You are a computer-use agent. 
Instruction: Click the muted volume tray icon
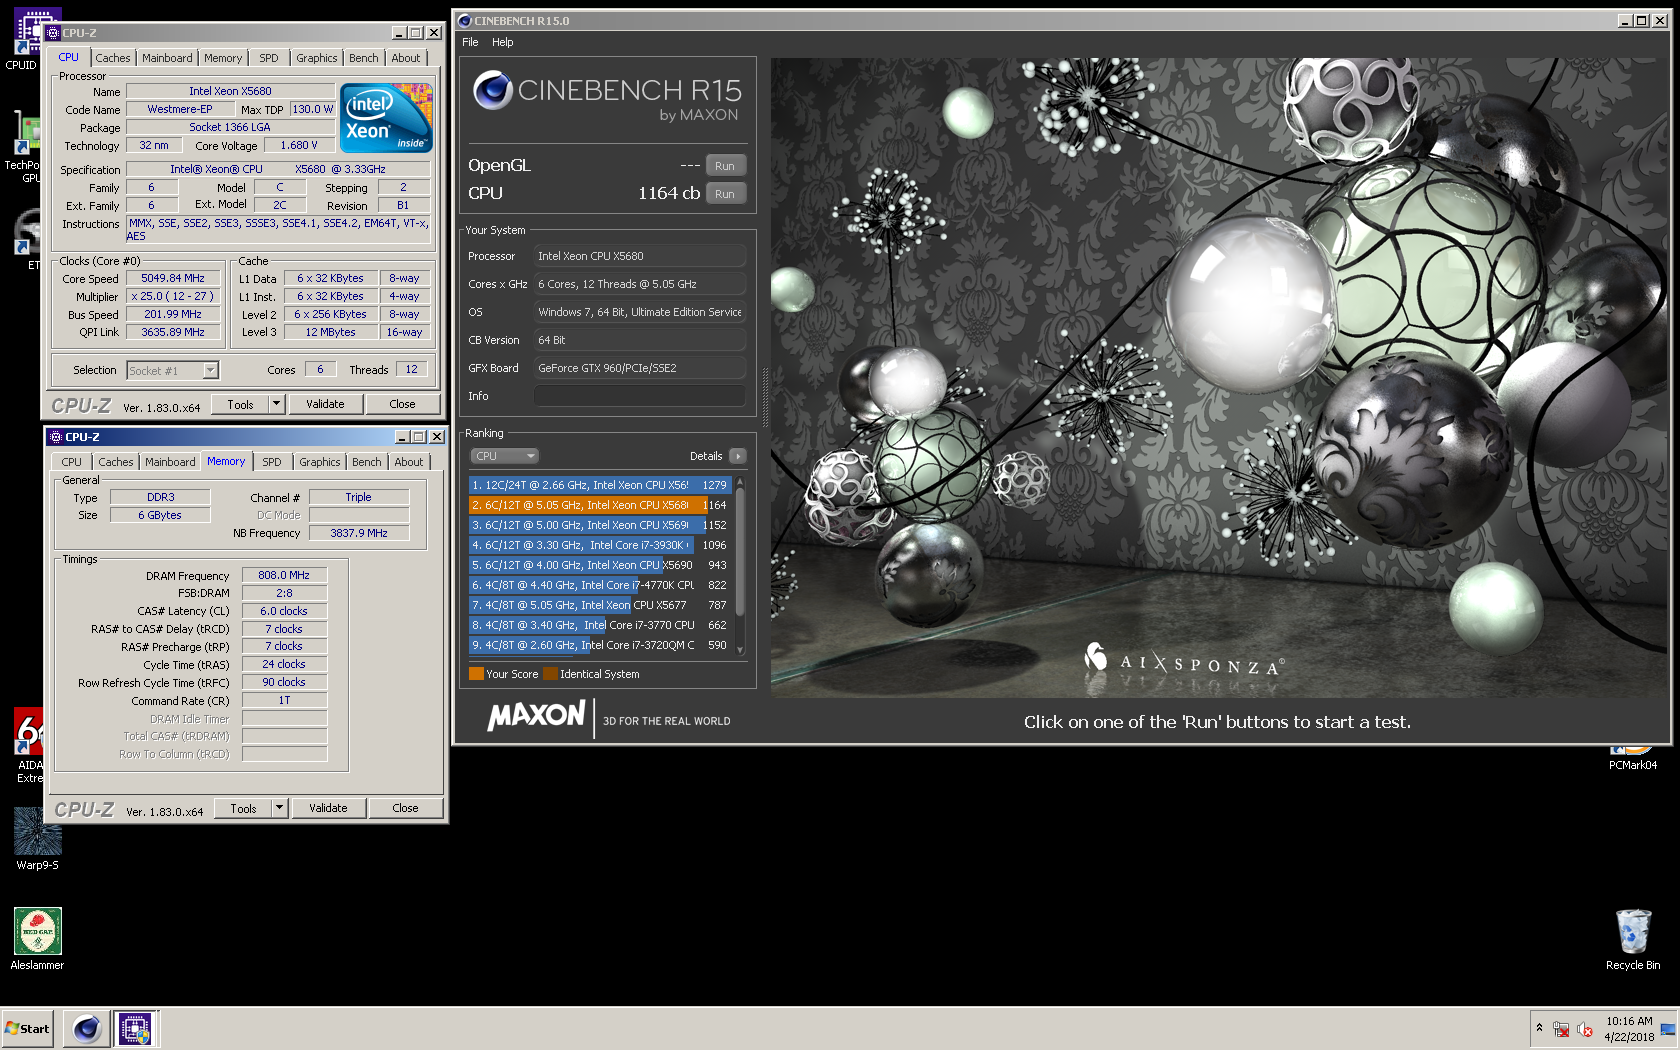click(1585, 1029)
